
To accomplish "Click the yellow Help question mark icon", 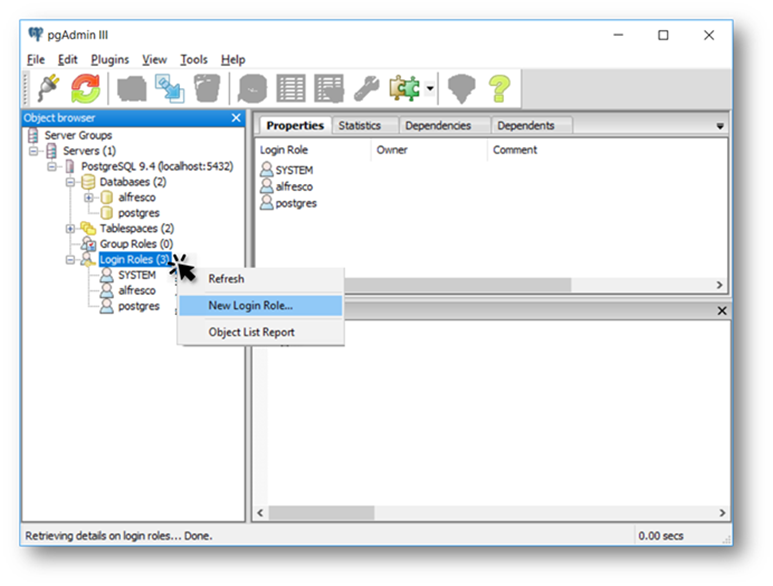I will click(x=499, y=89).
